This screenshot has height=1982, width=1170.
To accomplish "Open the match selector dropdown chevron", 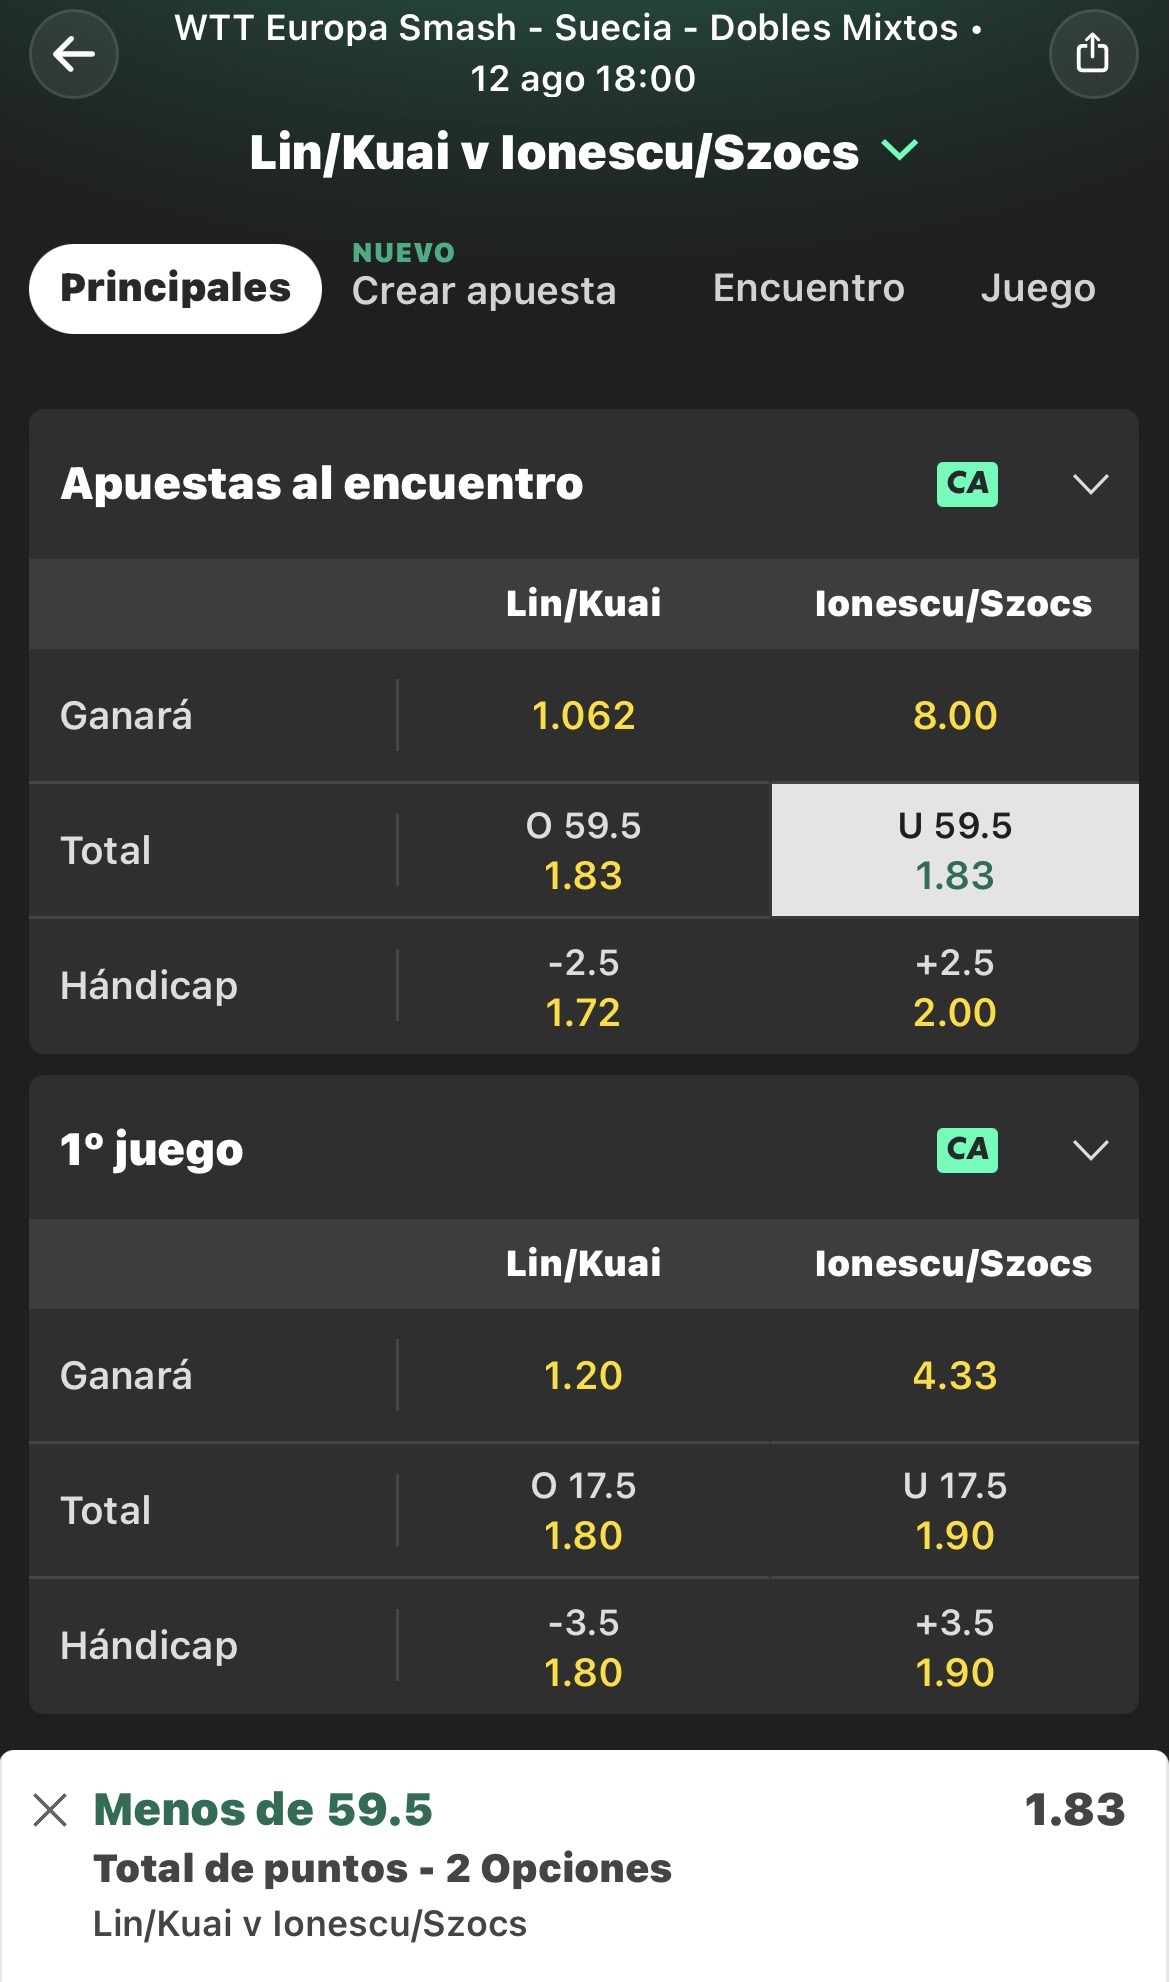I will (x=900, y=151).
